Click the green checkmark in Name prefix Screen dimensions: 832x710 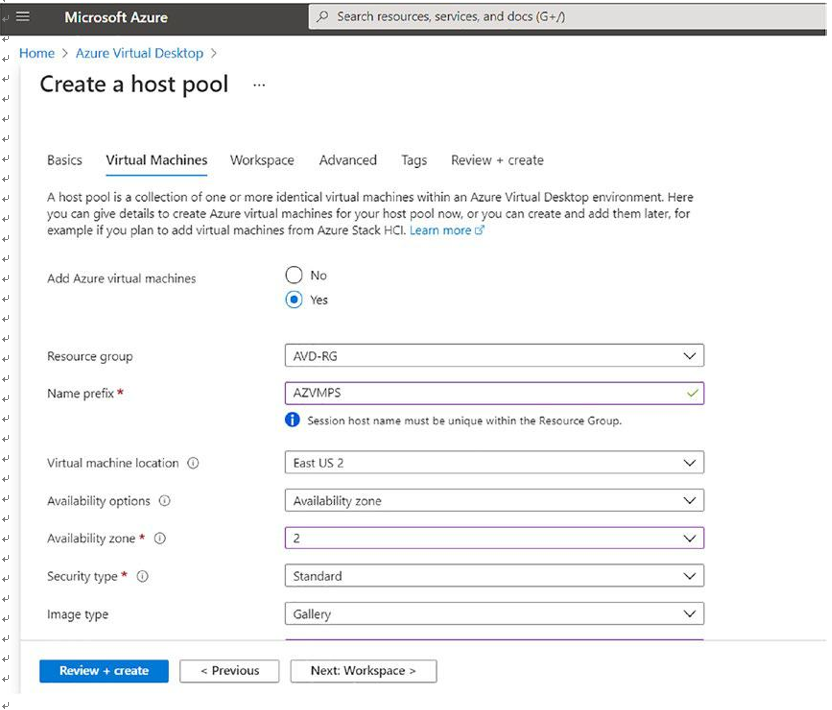tap(692, 393)
